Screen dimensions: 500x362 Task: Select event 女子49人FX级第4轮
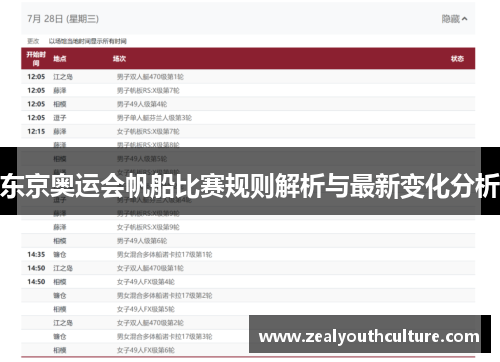point(146,282)
